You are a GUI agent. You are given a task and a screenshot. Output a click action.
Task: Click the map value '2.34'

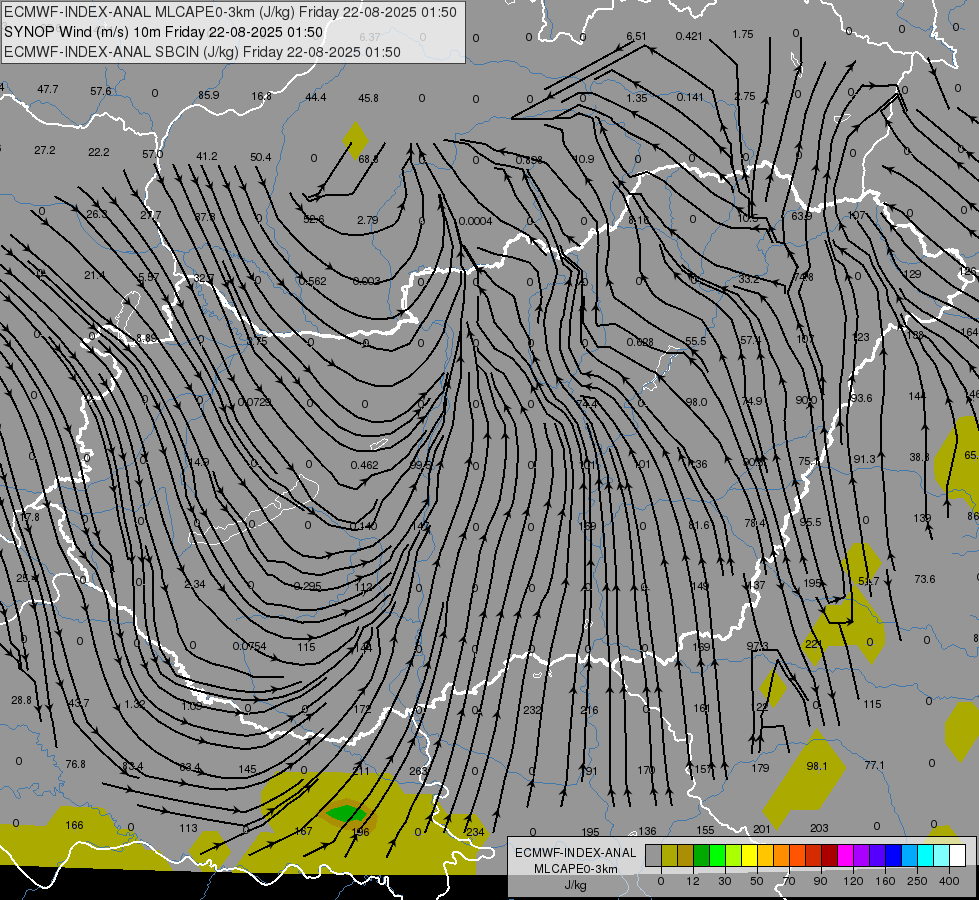[x=195, y=584]
